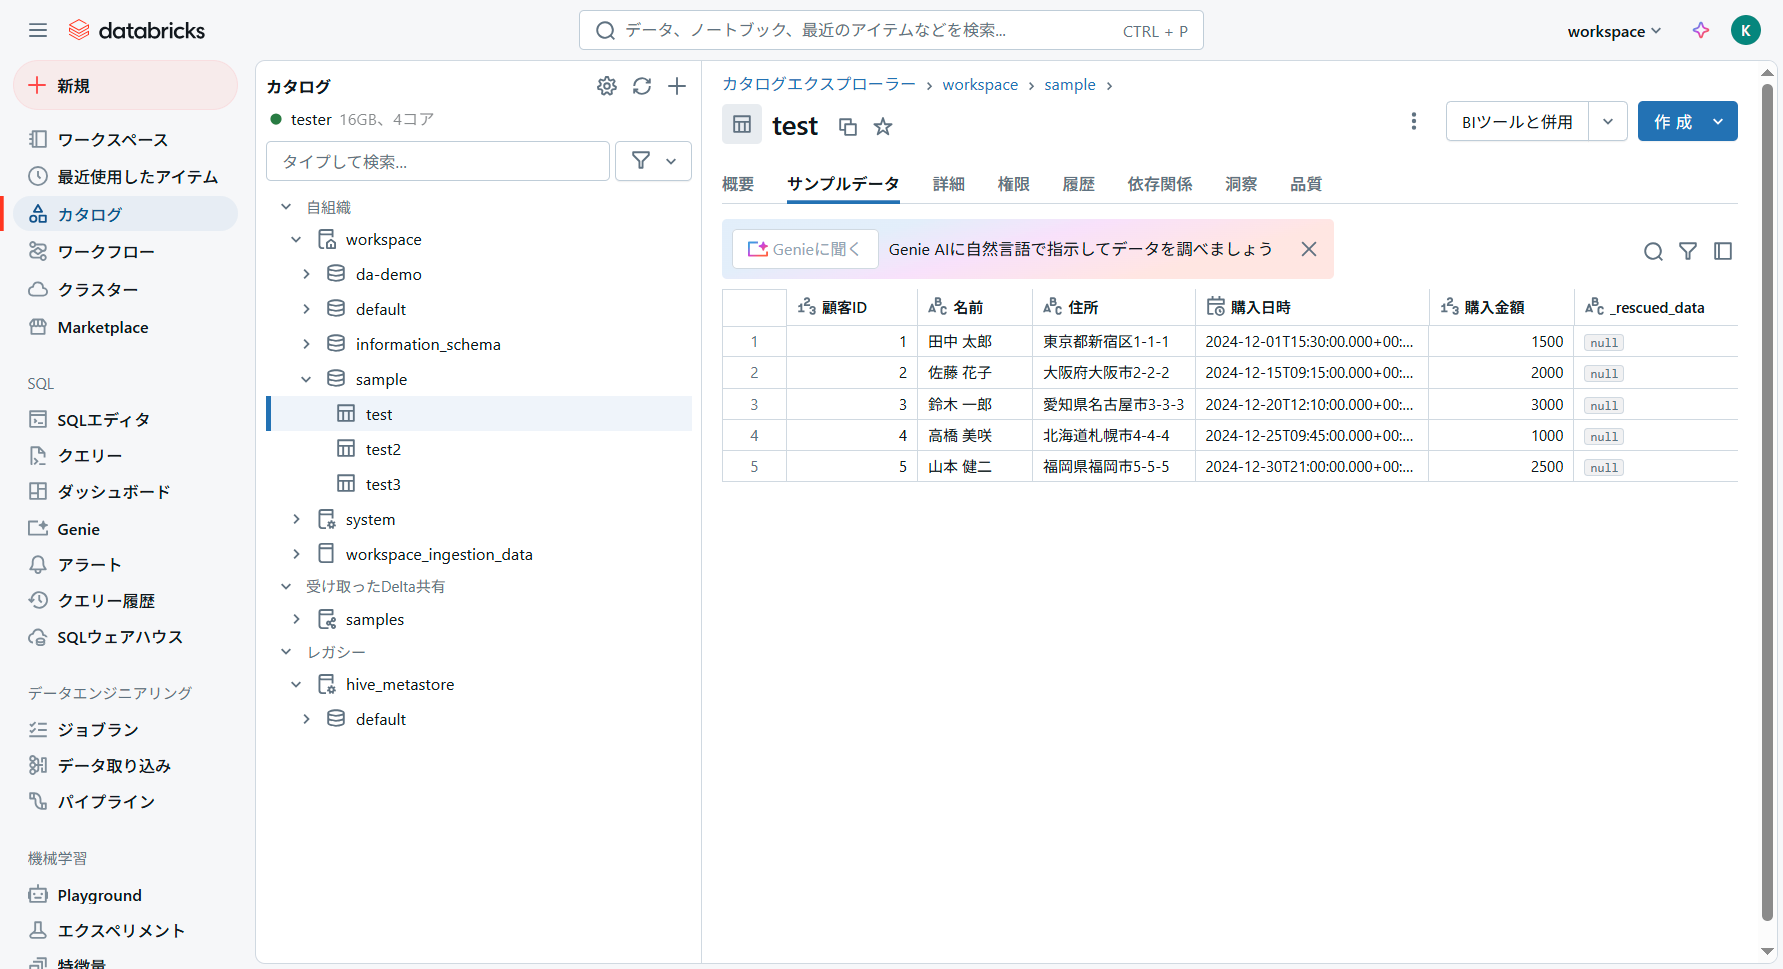Open user avatar K menu
The image size is (1783, 969).
[1745, 30]
